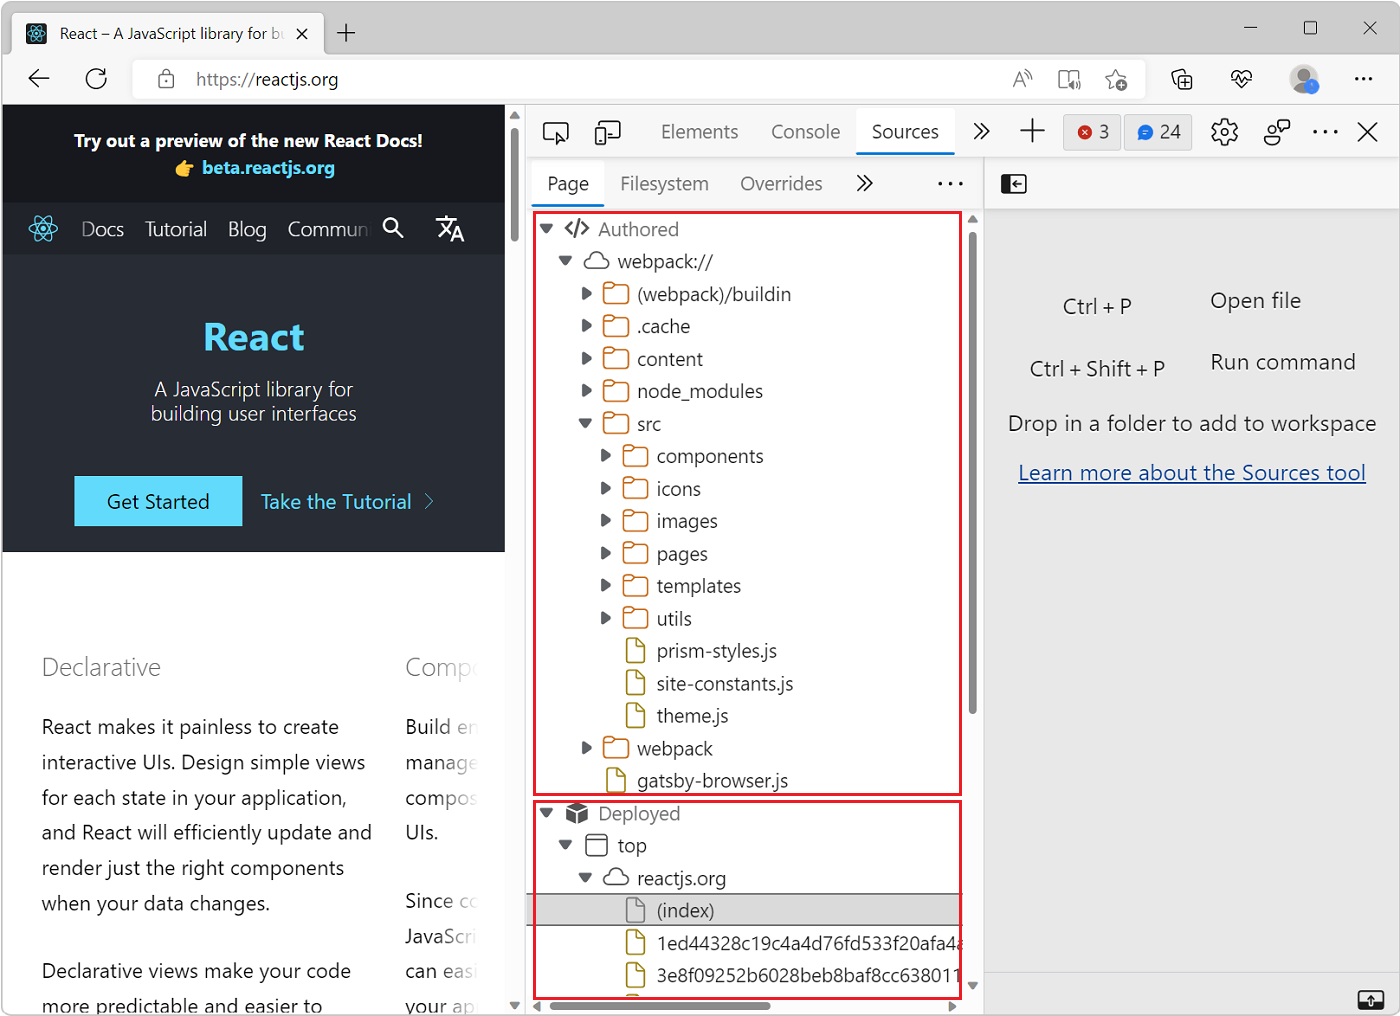Click the language translation icon
The image size is (1400, 1016).
[450, 228]
